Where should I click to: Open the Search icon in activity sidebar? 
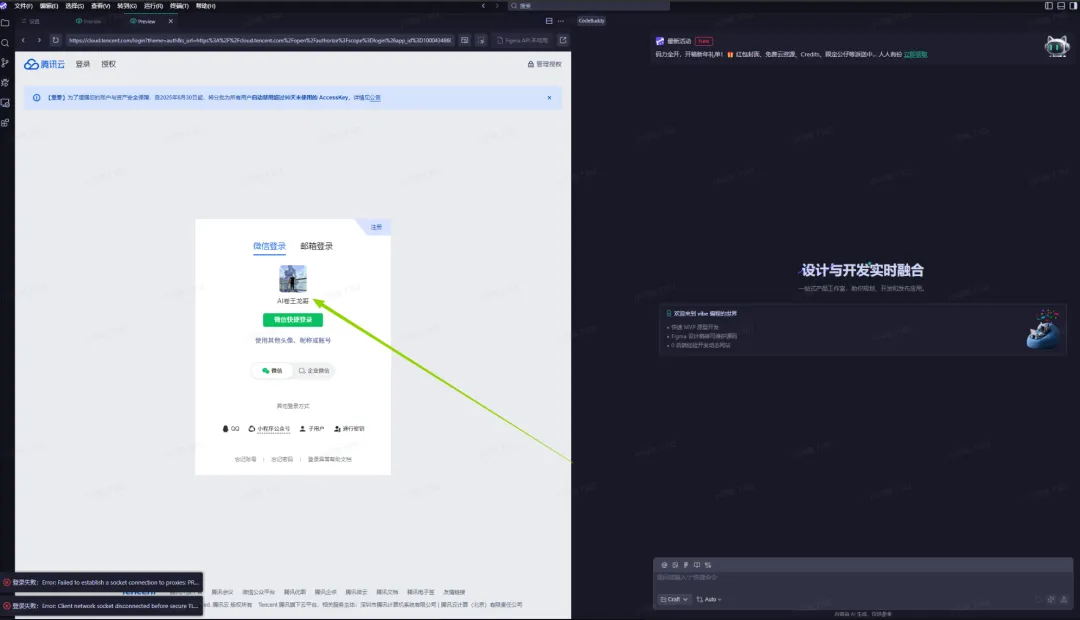(6, 43)
